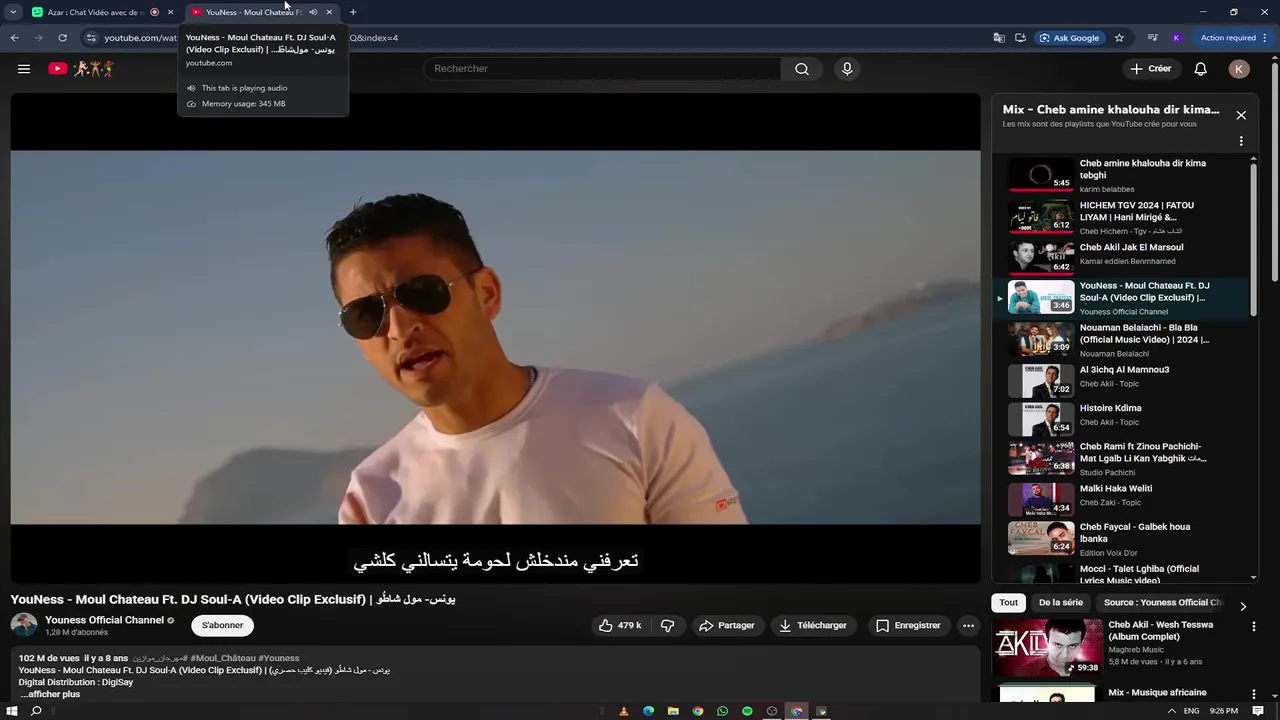
Task: Click in the Rechercher search field
Action: [603, 69]
